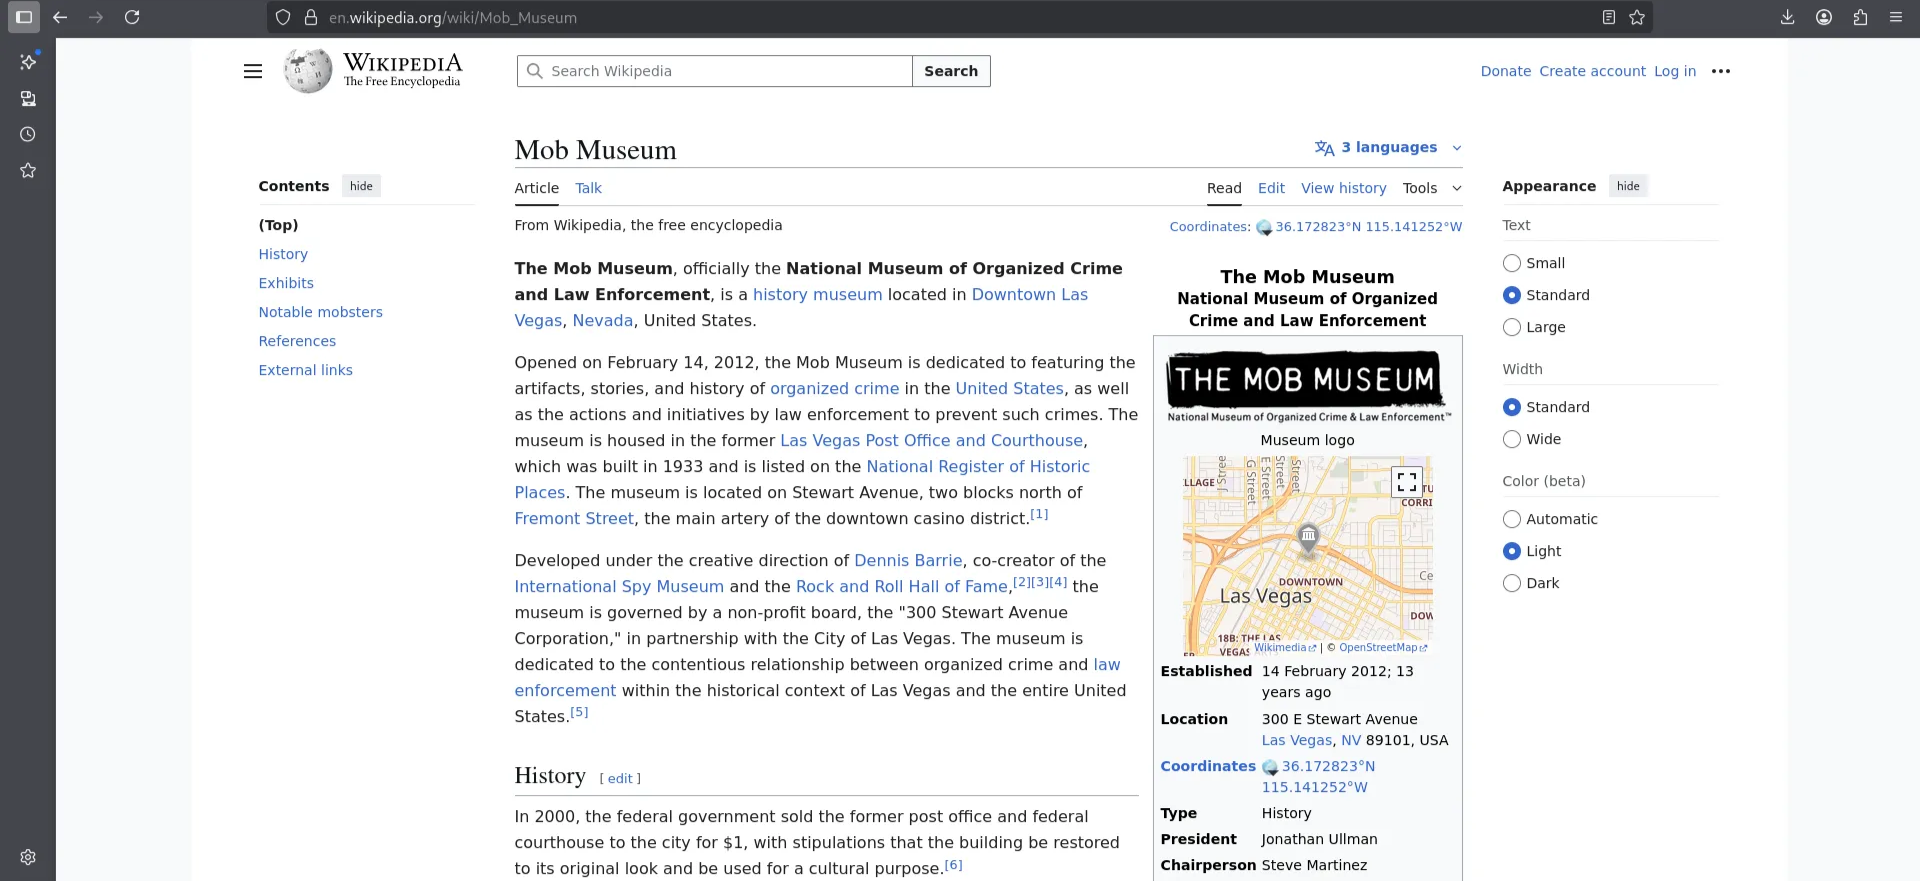
Task: Open bookmarks star icon in sidebar
Action: click(28, 170)
